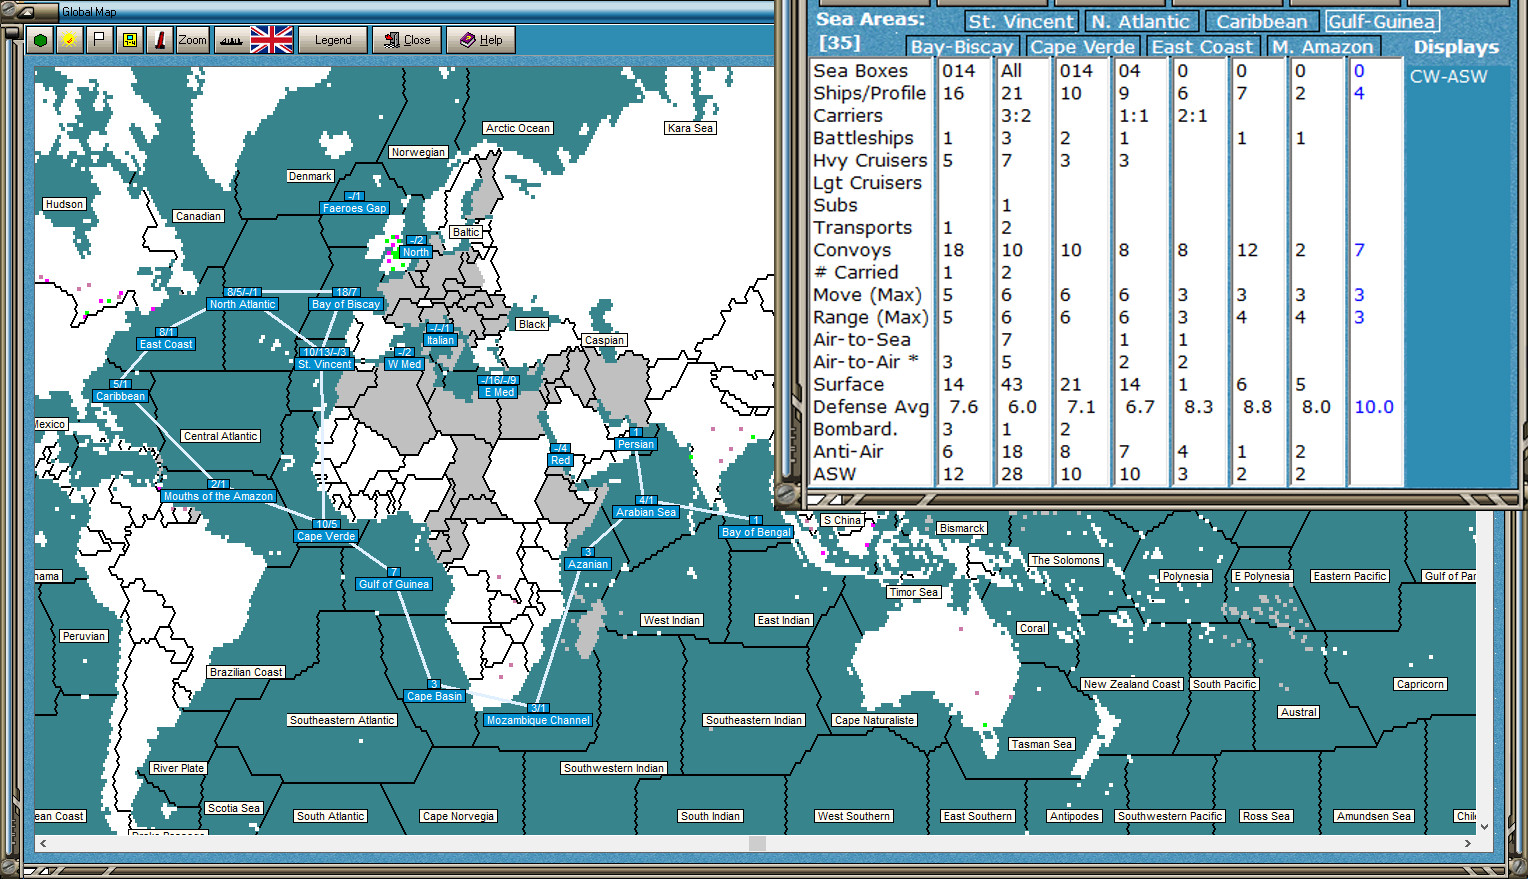Close the Global Map window
The image size is (1528, 879).
(x=407, y=40)
